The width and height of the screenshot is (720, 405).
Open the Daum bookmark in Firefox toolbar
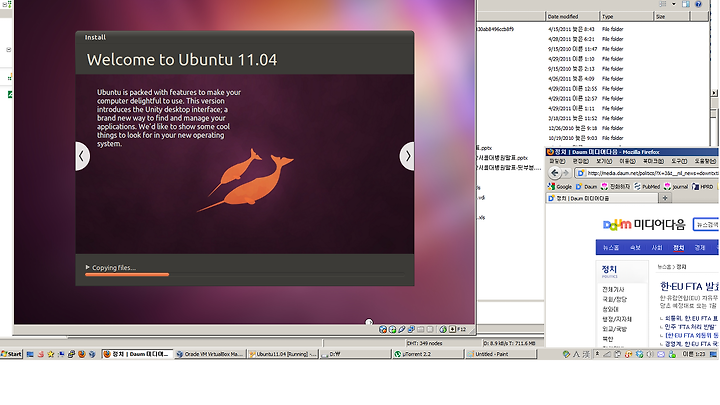(586, 186)
